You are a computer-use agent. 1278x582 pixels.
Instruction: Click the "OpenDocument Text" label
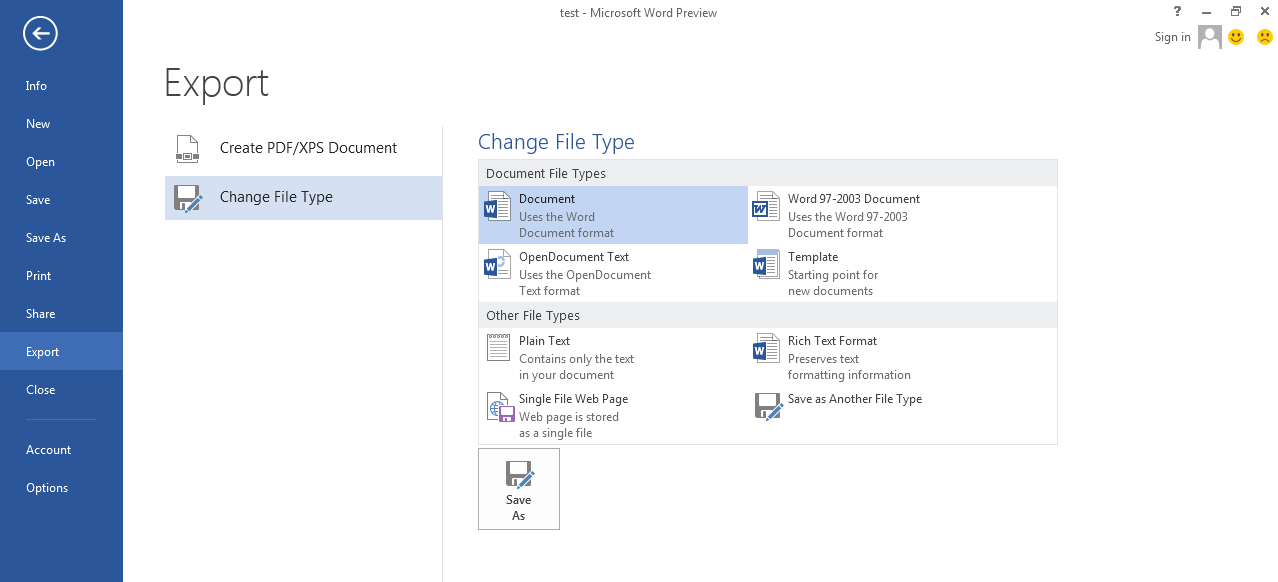click(574, 257)
